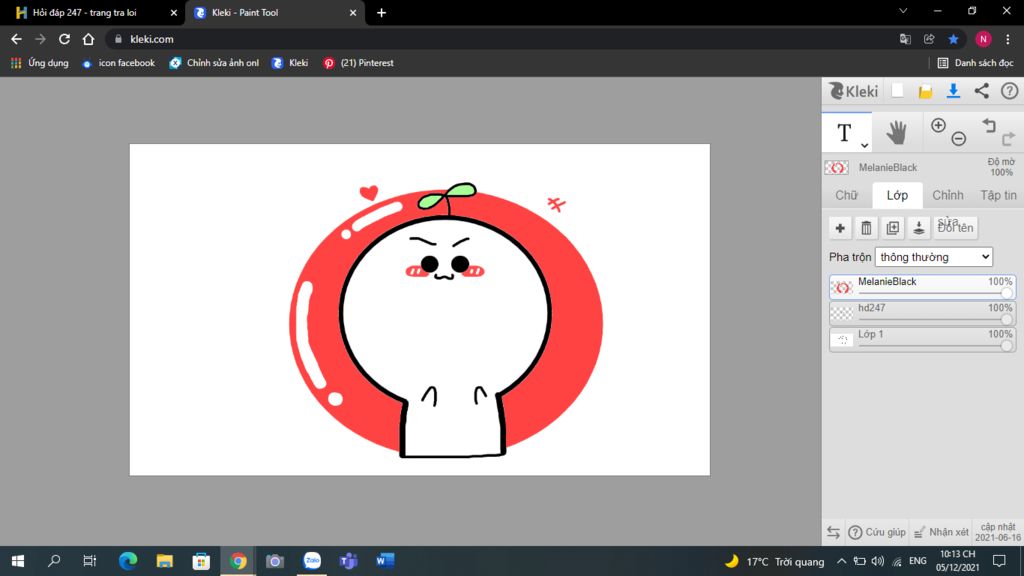Click the cập nhật 2021-06-16 update note
This screenshot has height=576, width=1024.
997,532
